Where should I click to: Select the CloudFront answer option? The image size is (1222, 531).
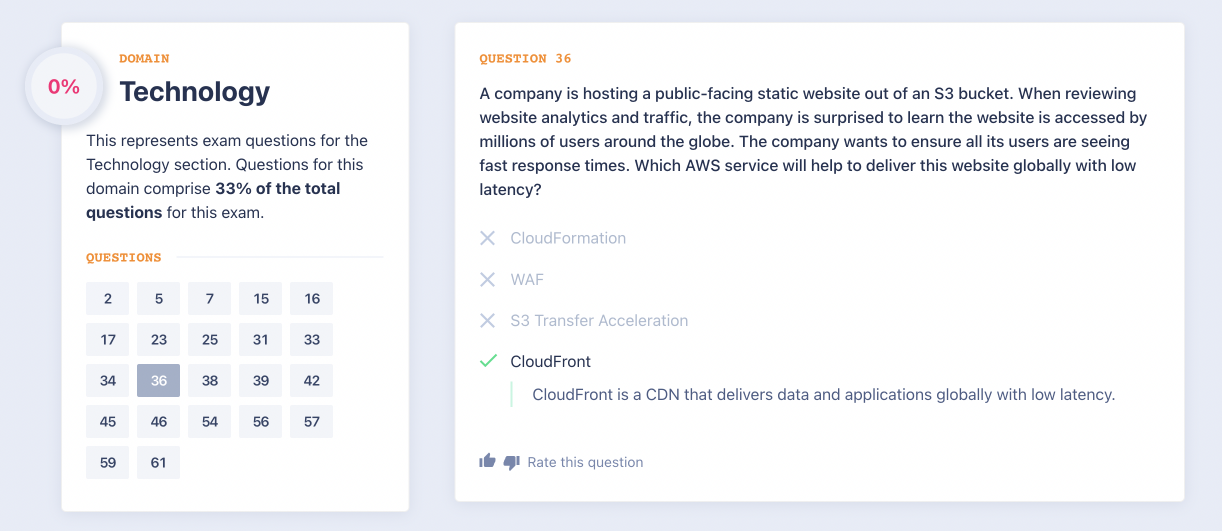[550, 361]
